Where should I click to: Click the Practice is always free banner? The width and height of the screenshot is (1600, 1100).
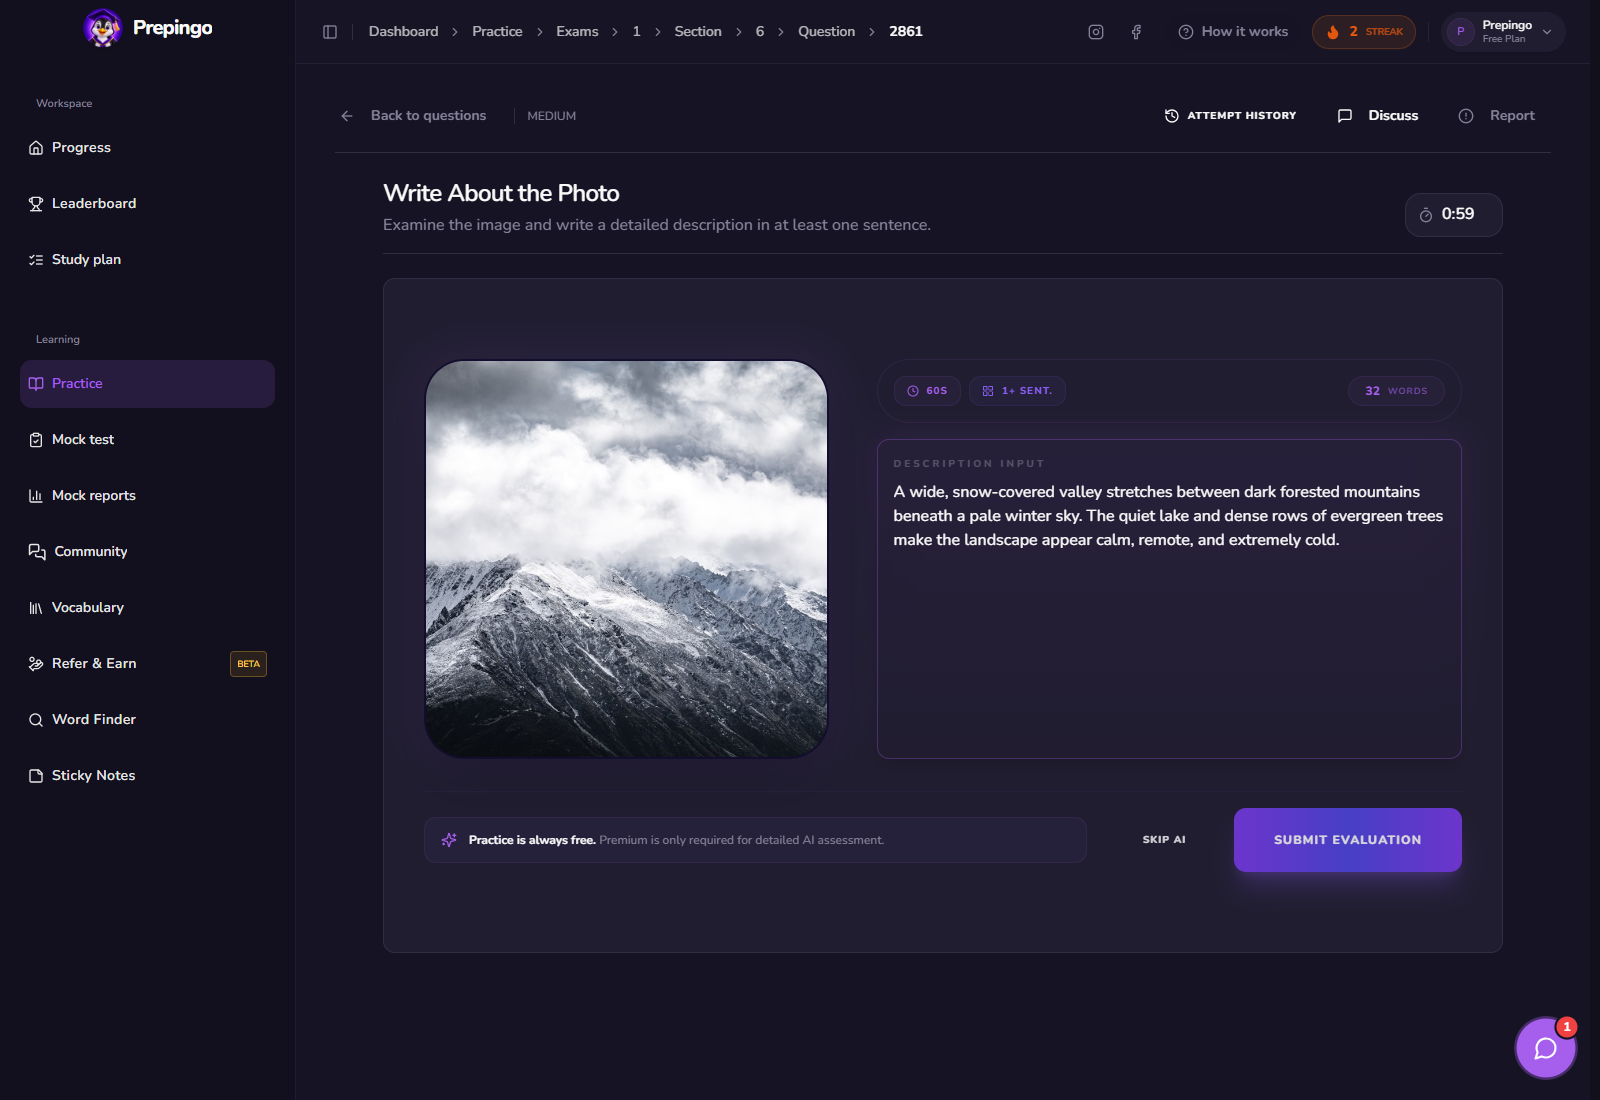pos(755,840)
